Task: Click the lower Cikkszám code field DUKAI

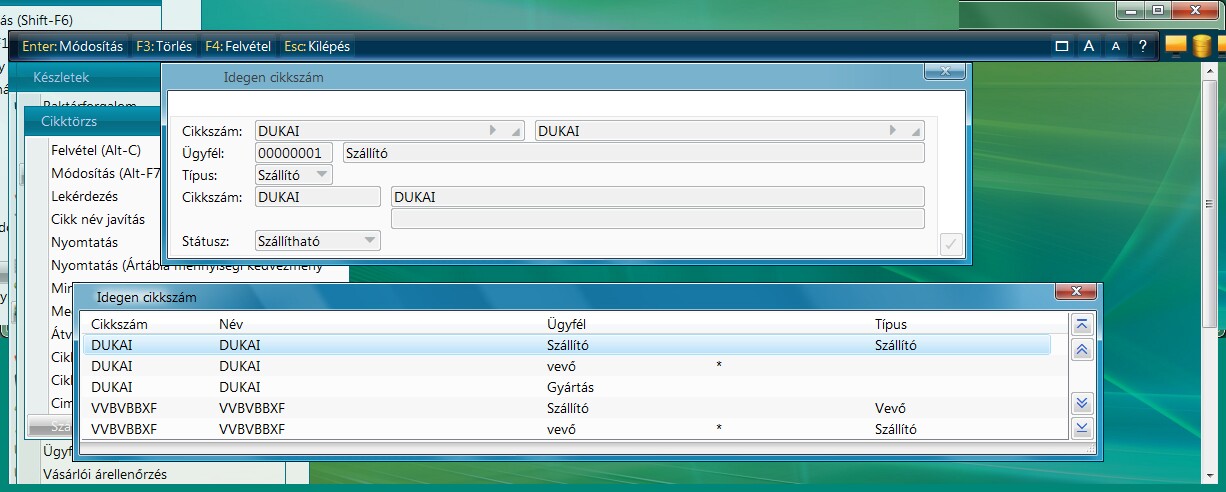Action: click(x=318, y=197)
